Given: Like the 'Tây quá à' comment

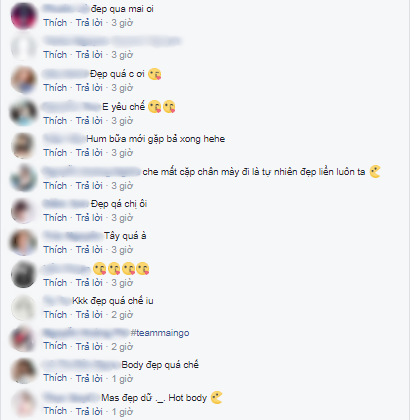Looking at the screenshot, I should tap(55, 250).
